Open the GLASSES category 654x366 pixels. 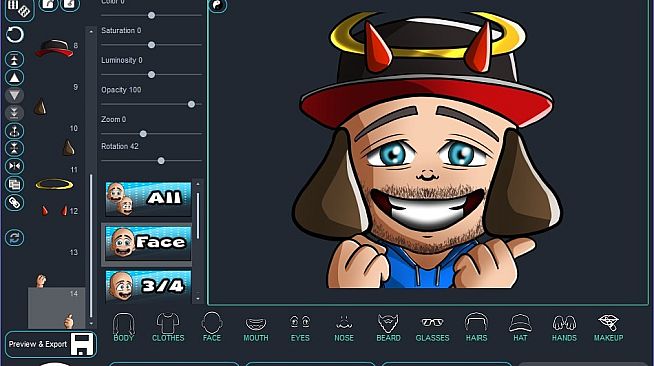click(x=433, y=329)
